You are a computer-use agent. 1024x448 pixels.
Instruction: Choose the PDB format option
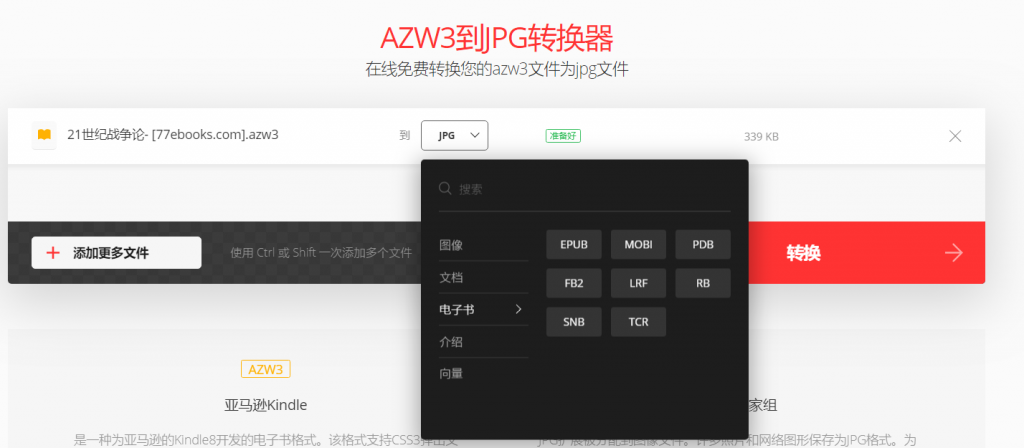click(x=703, y=245)
